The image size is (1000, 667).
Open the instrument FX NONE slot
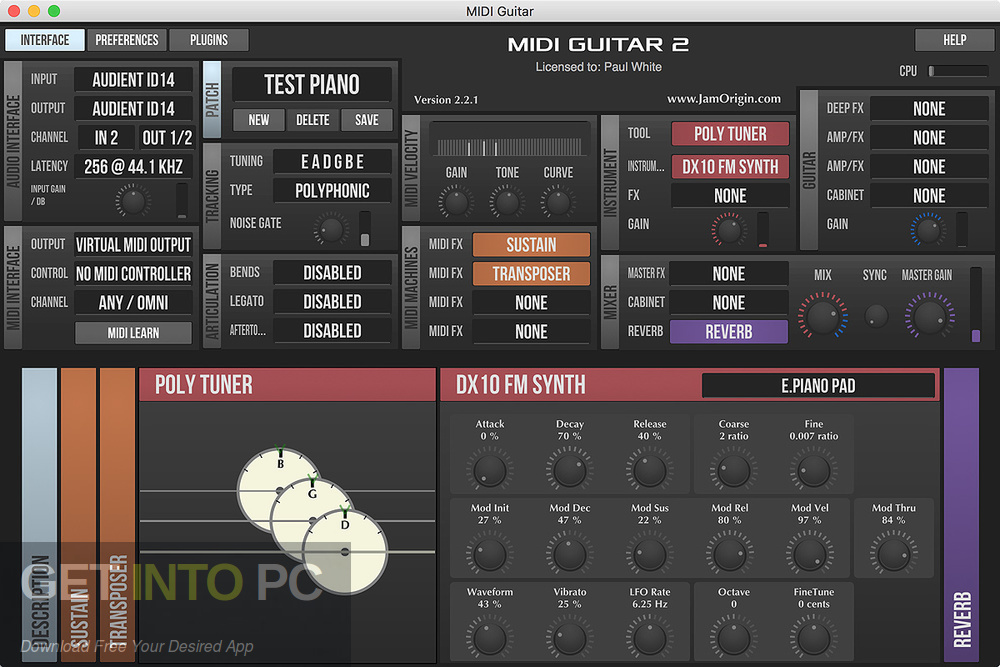pyautogui.click(x=730, y=196)
